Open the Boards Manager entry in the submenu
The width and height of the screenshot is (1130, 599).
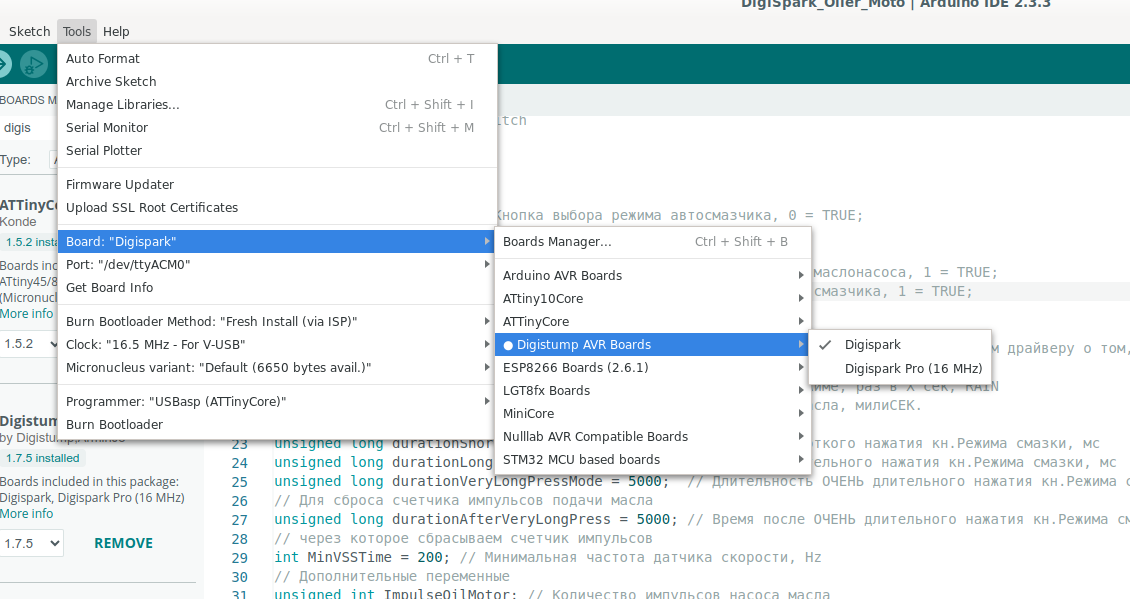pyautogui.click(x=653, y=241)
